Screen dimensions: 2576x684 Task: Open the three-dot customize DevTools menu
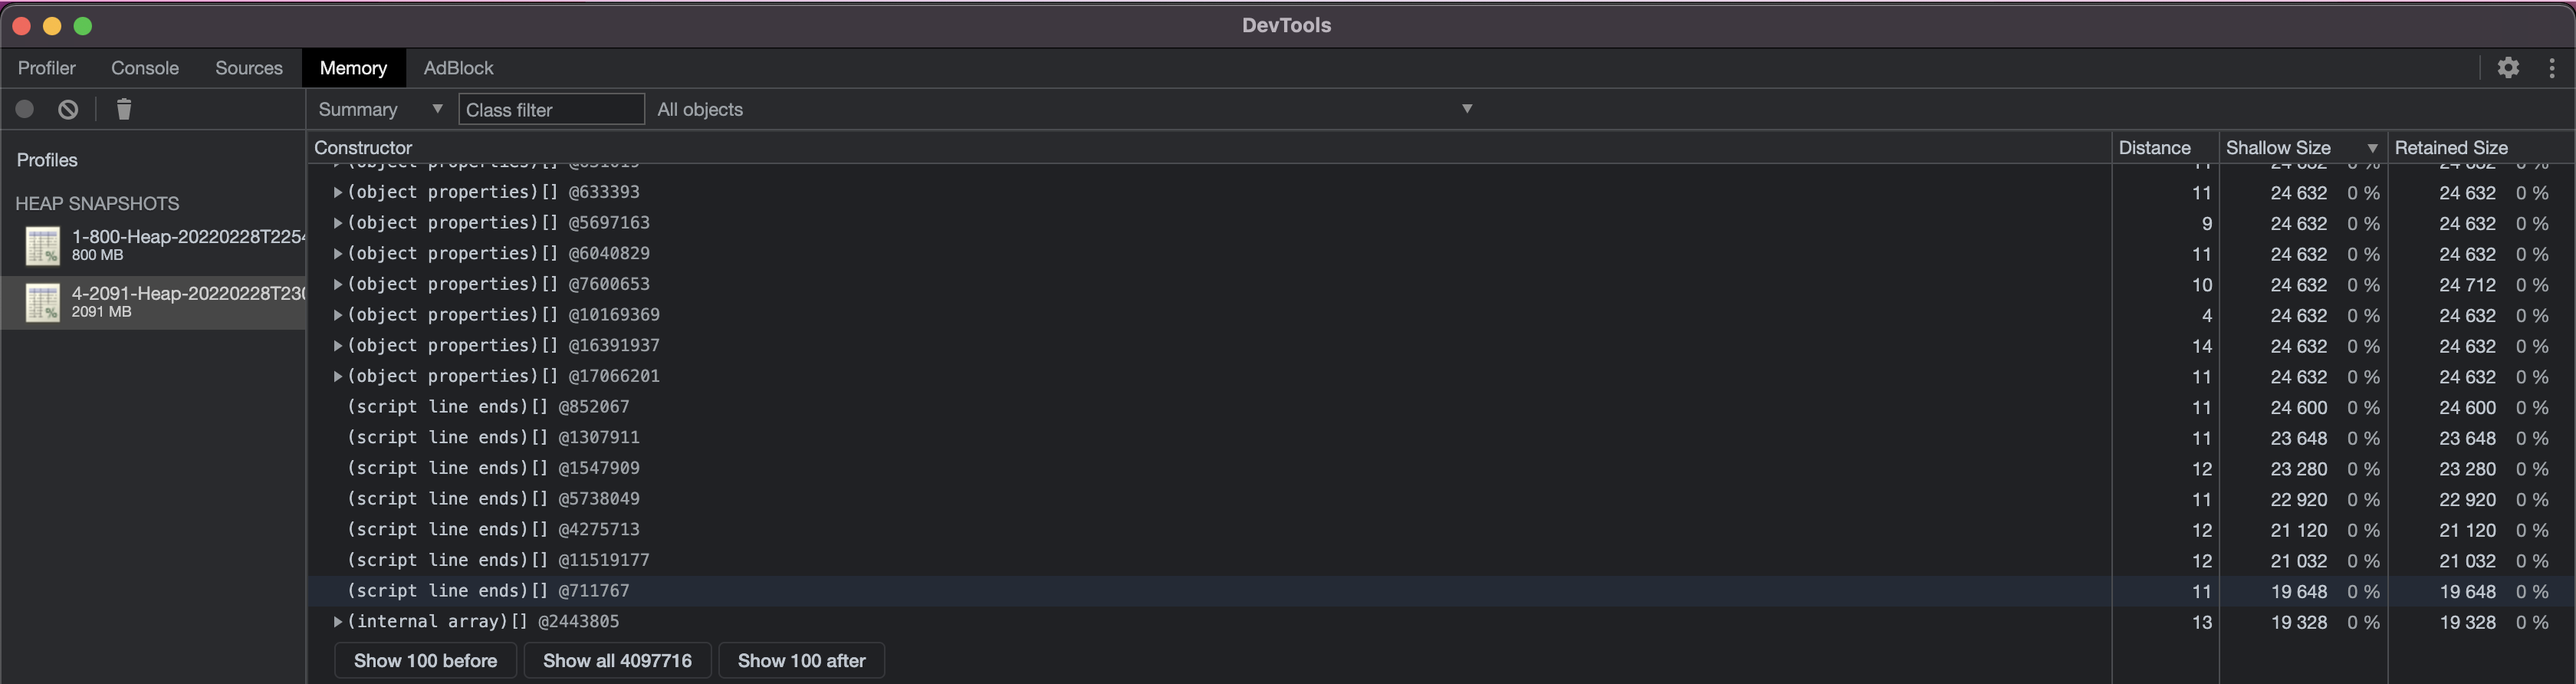[x=2551, y=68]
